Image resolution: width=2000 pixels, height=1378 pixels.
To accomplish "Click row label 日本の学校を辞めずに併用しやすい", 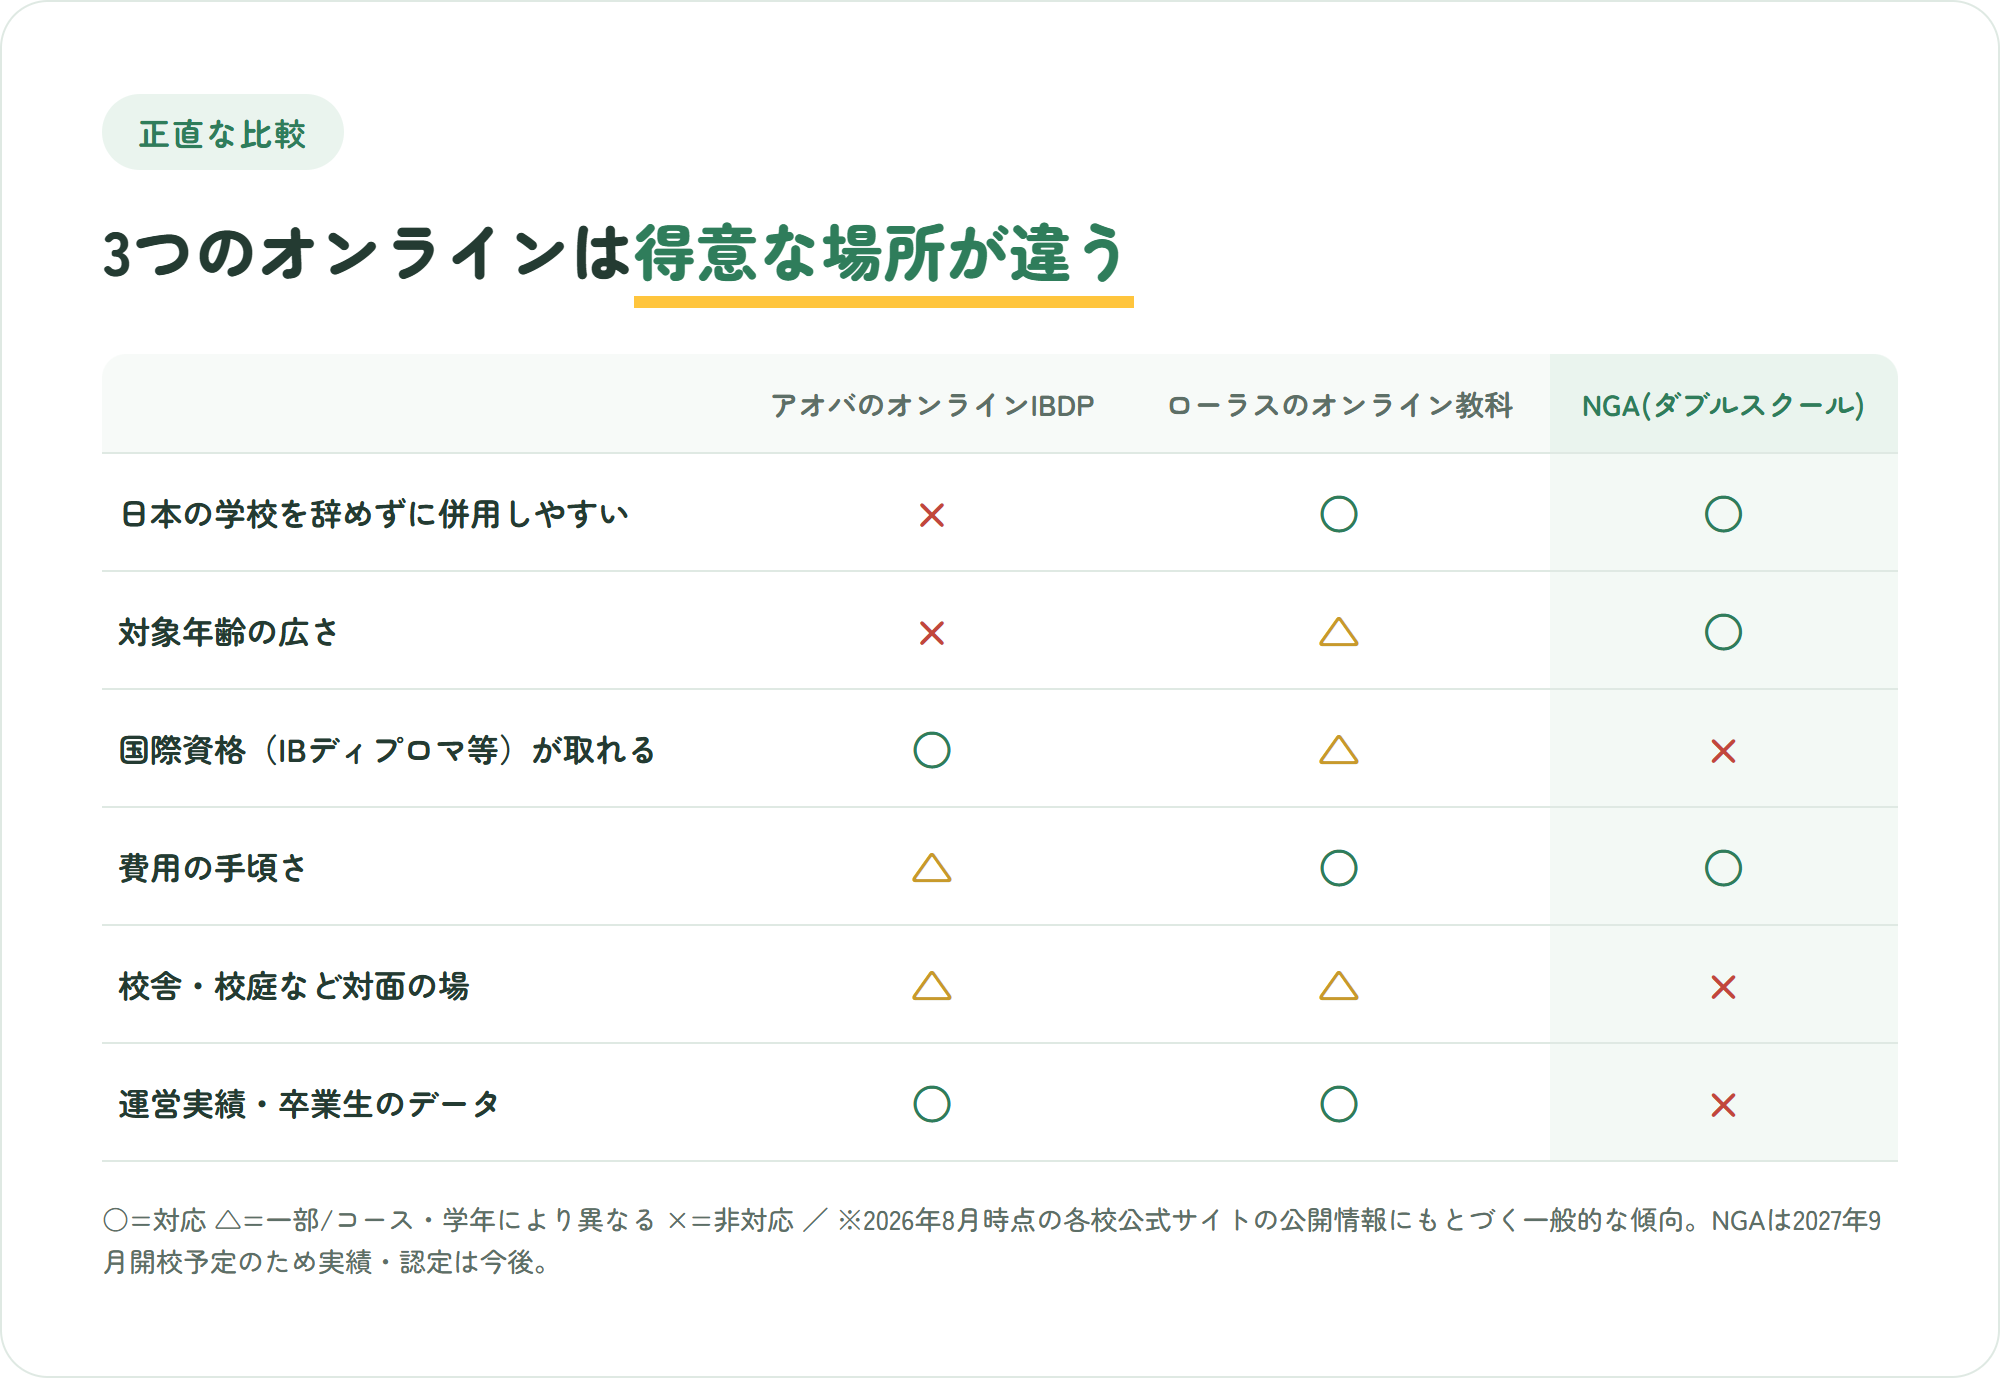I will [374, 514].
